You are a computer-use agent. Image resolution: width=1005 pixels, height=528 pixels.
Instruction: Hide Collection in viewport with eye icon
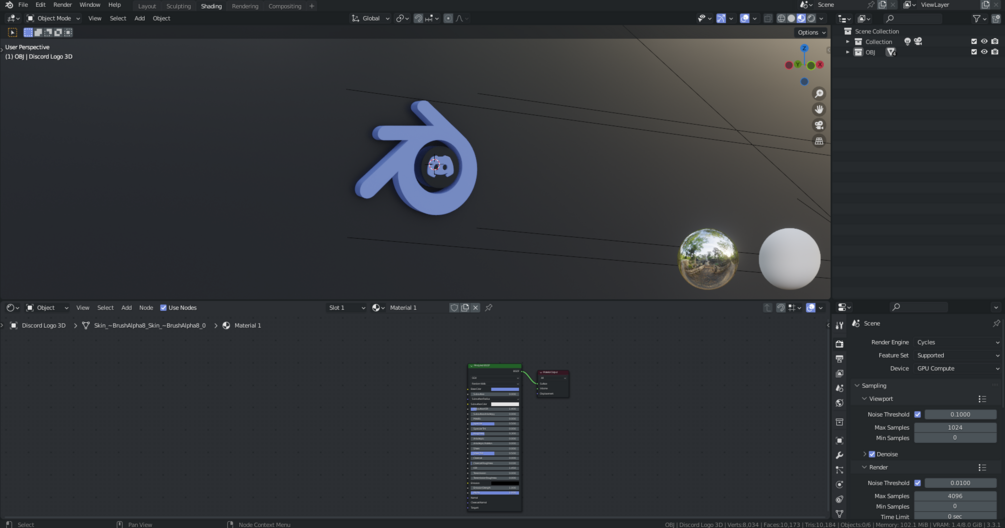pos(984,42)
